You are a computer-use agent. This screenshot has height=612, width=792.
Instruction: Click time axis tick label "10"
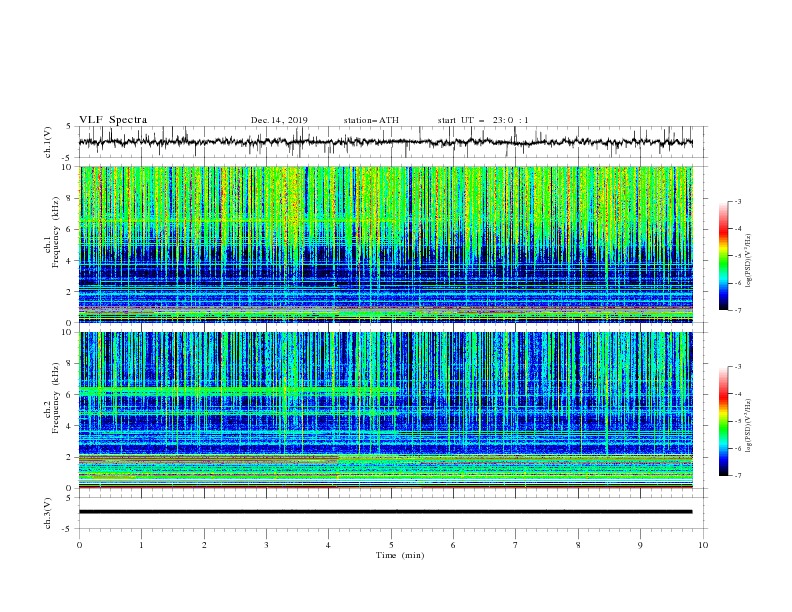(x=703, y=545)
